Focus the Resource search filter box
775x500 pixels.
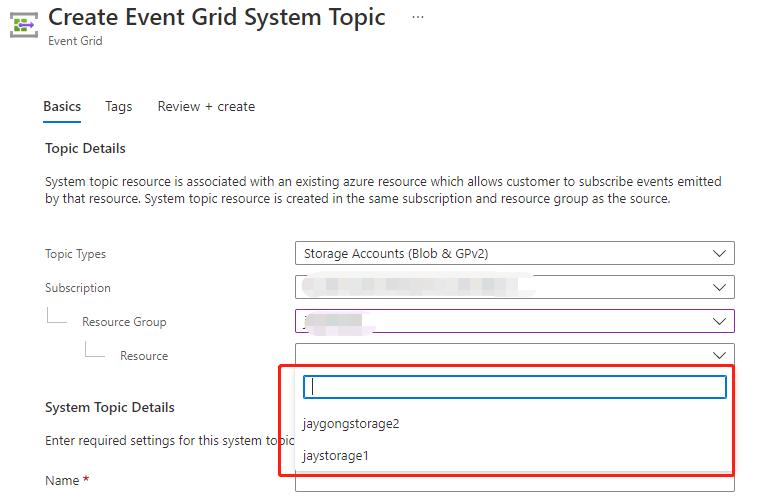coord(515,387)
